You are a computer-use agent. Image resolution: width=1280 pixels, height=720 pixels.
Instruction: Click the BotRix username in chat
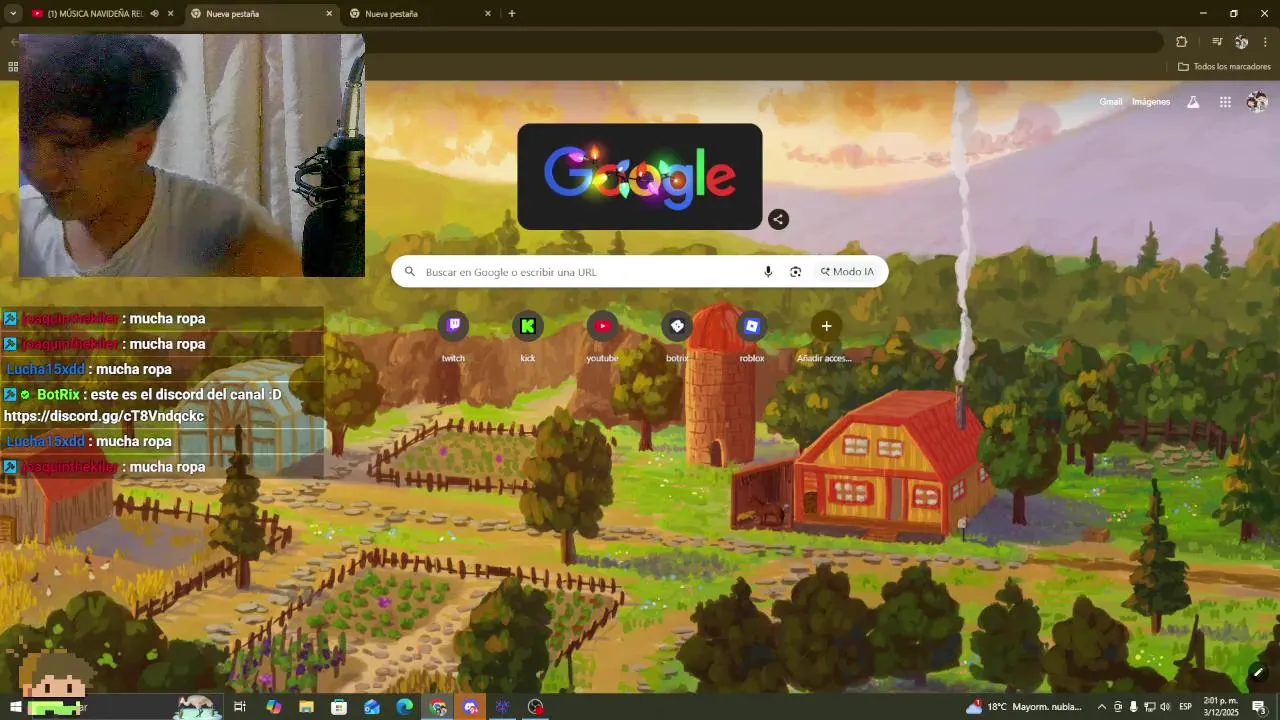[58, 394]
